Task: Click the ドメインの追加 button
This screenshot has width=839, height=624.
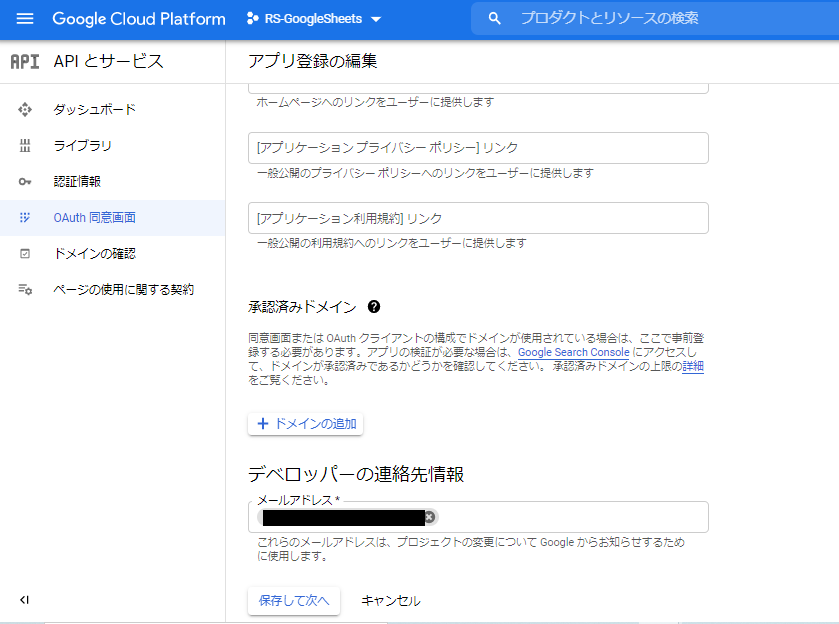Action: [x=306, y=424]
